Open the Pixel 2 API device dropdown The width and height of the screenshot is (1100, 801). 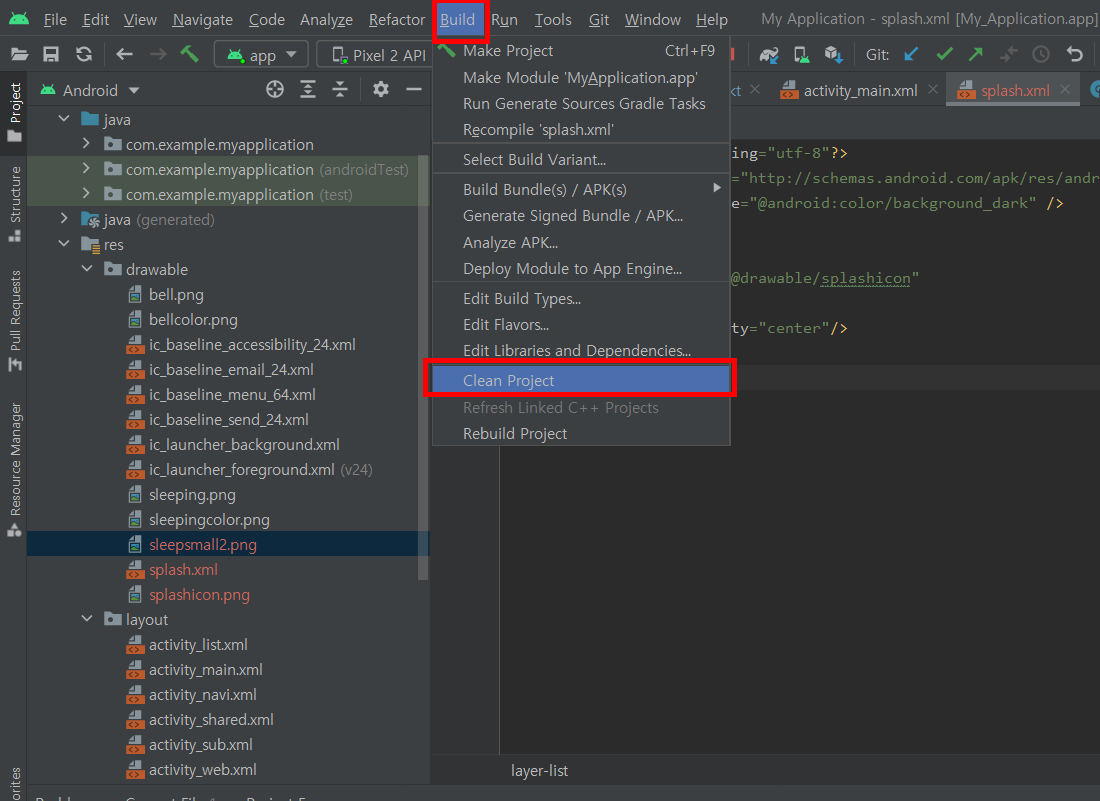pyautogui.click(x=375, y=55)
